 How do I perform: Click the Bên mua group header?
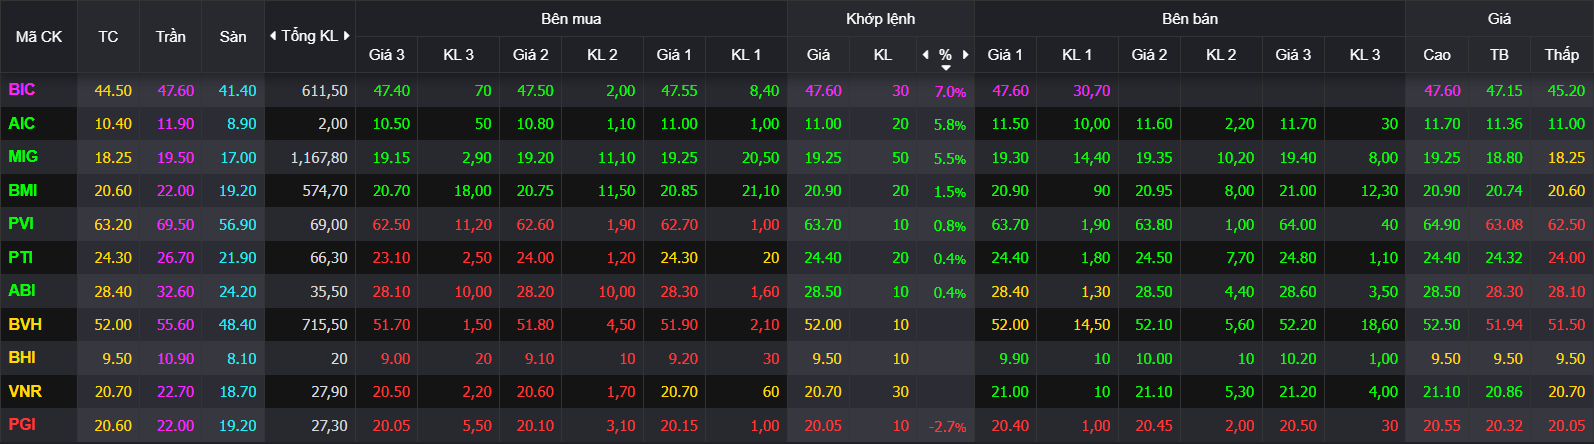click(571, 19)
